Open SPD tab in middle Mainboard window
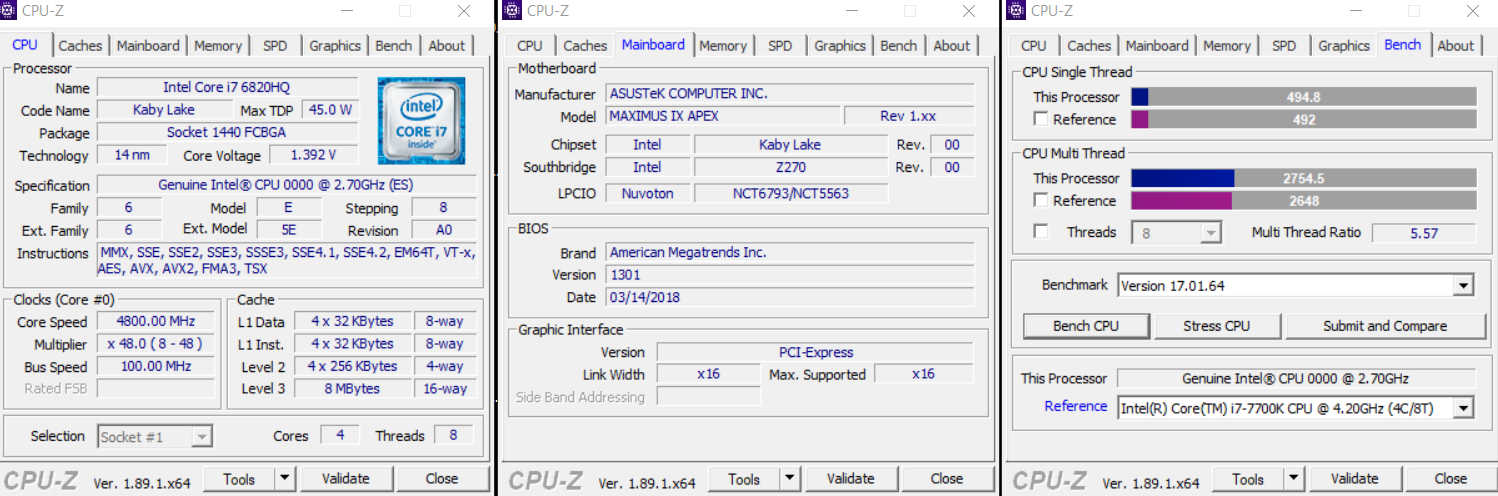The height and width of the screenshot is (496, 1498). (x=780, y=46)
